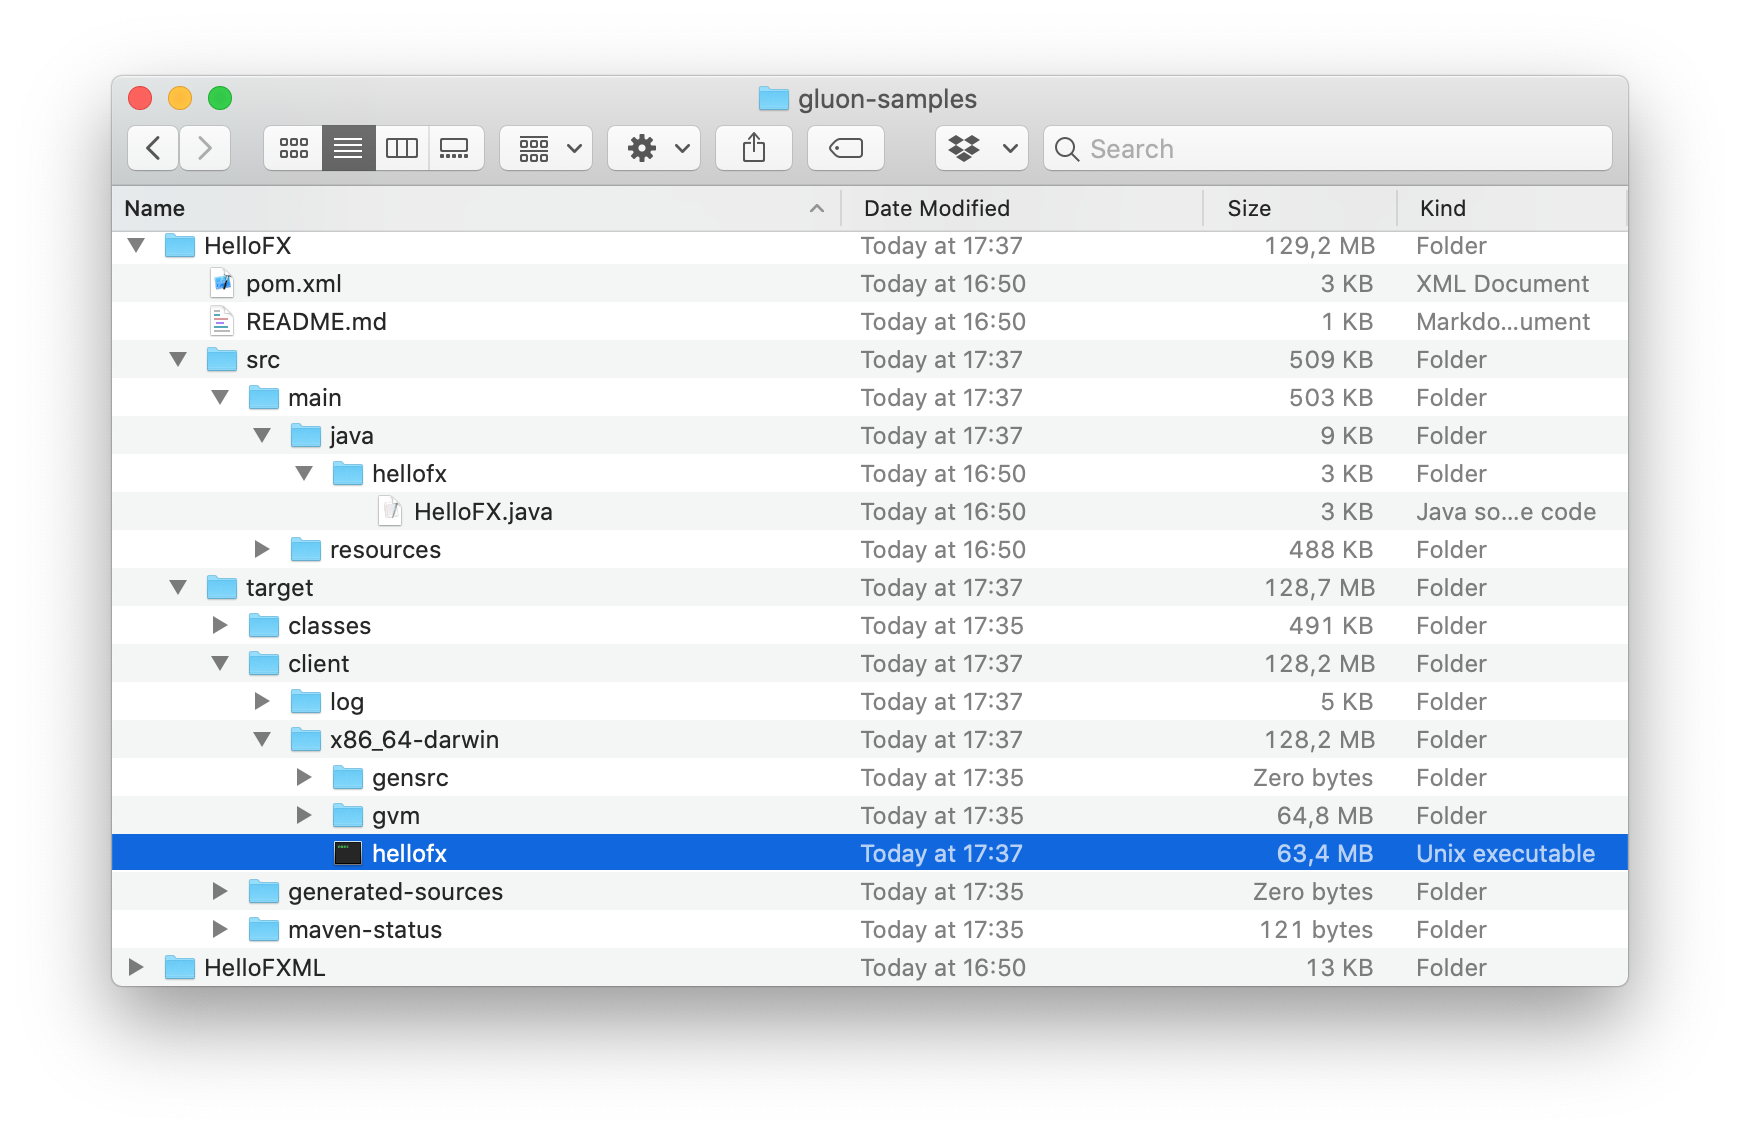Expand the generated-sources folder

[220, 891]
